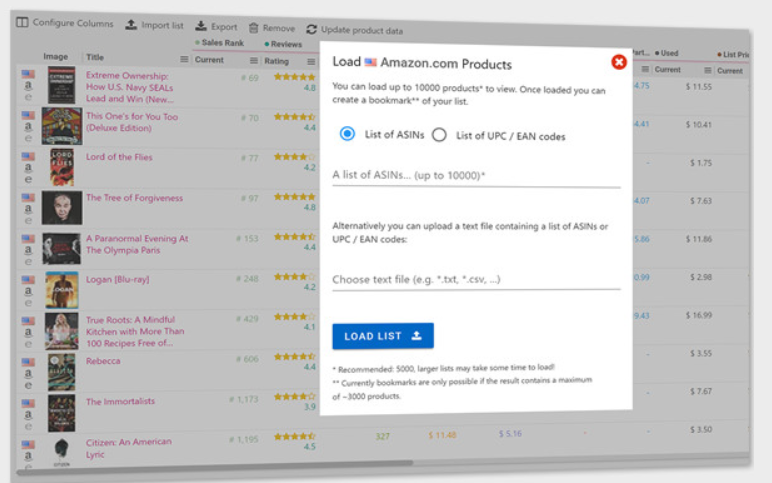The image size is (772, 483).
Task: Click price $ 11.55 cell
Action: [x=699, y=87]
